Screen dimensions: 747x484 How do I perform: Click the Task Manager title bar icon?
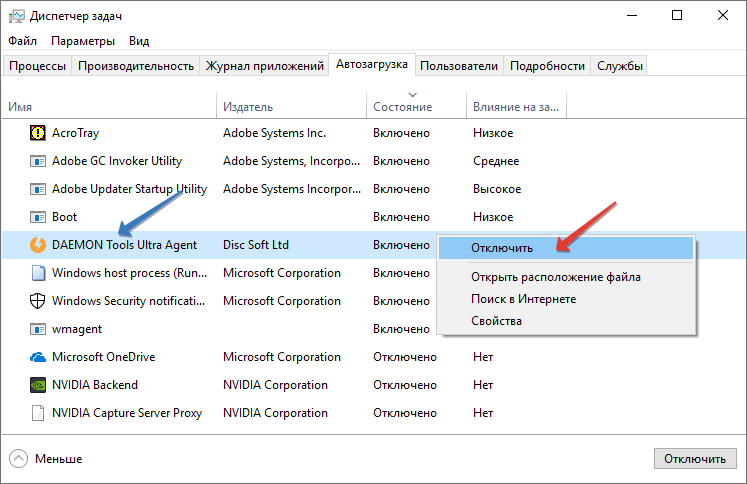point(16,16)
